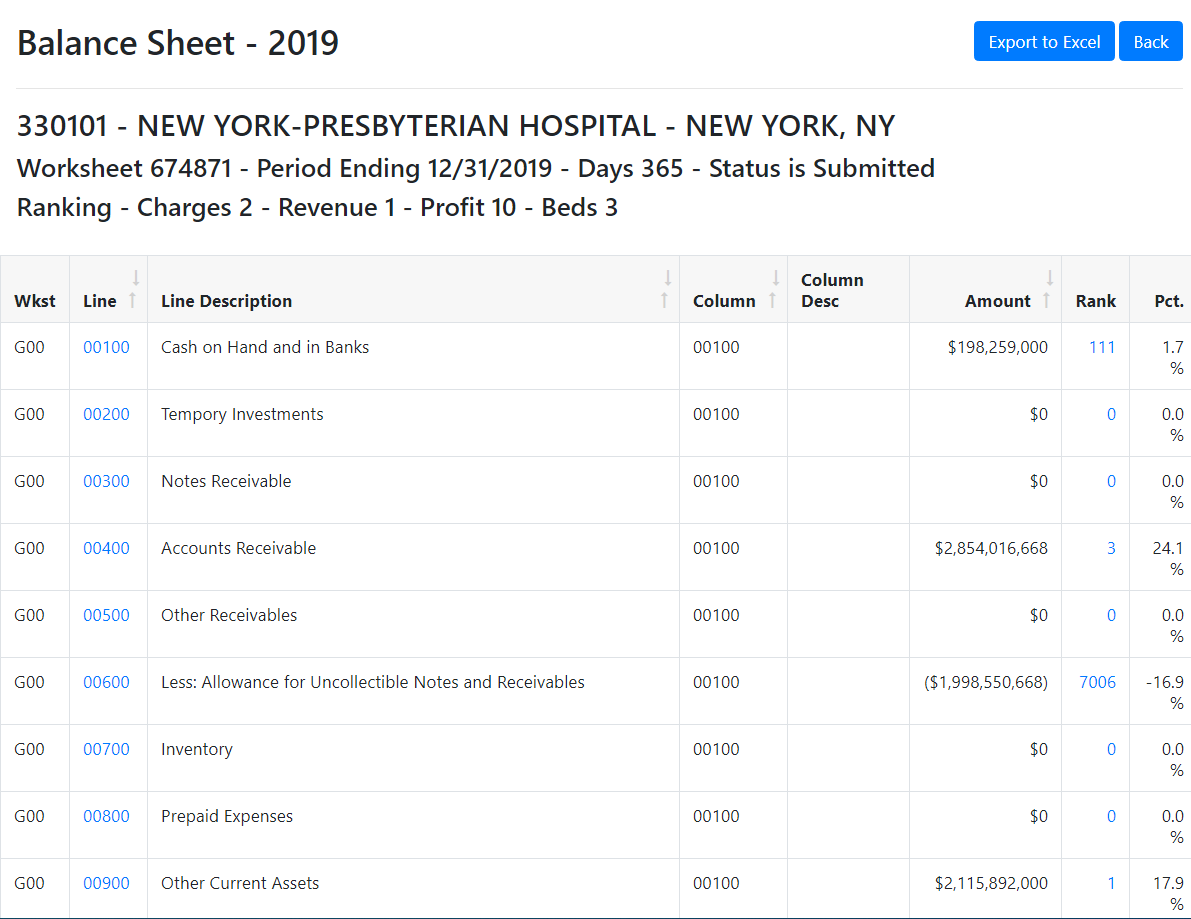
Task: Open rank 111 for Cash on Hand
Action: point(1101,347)
